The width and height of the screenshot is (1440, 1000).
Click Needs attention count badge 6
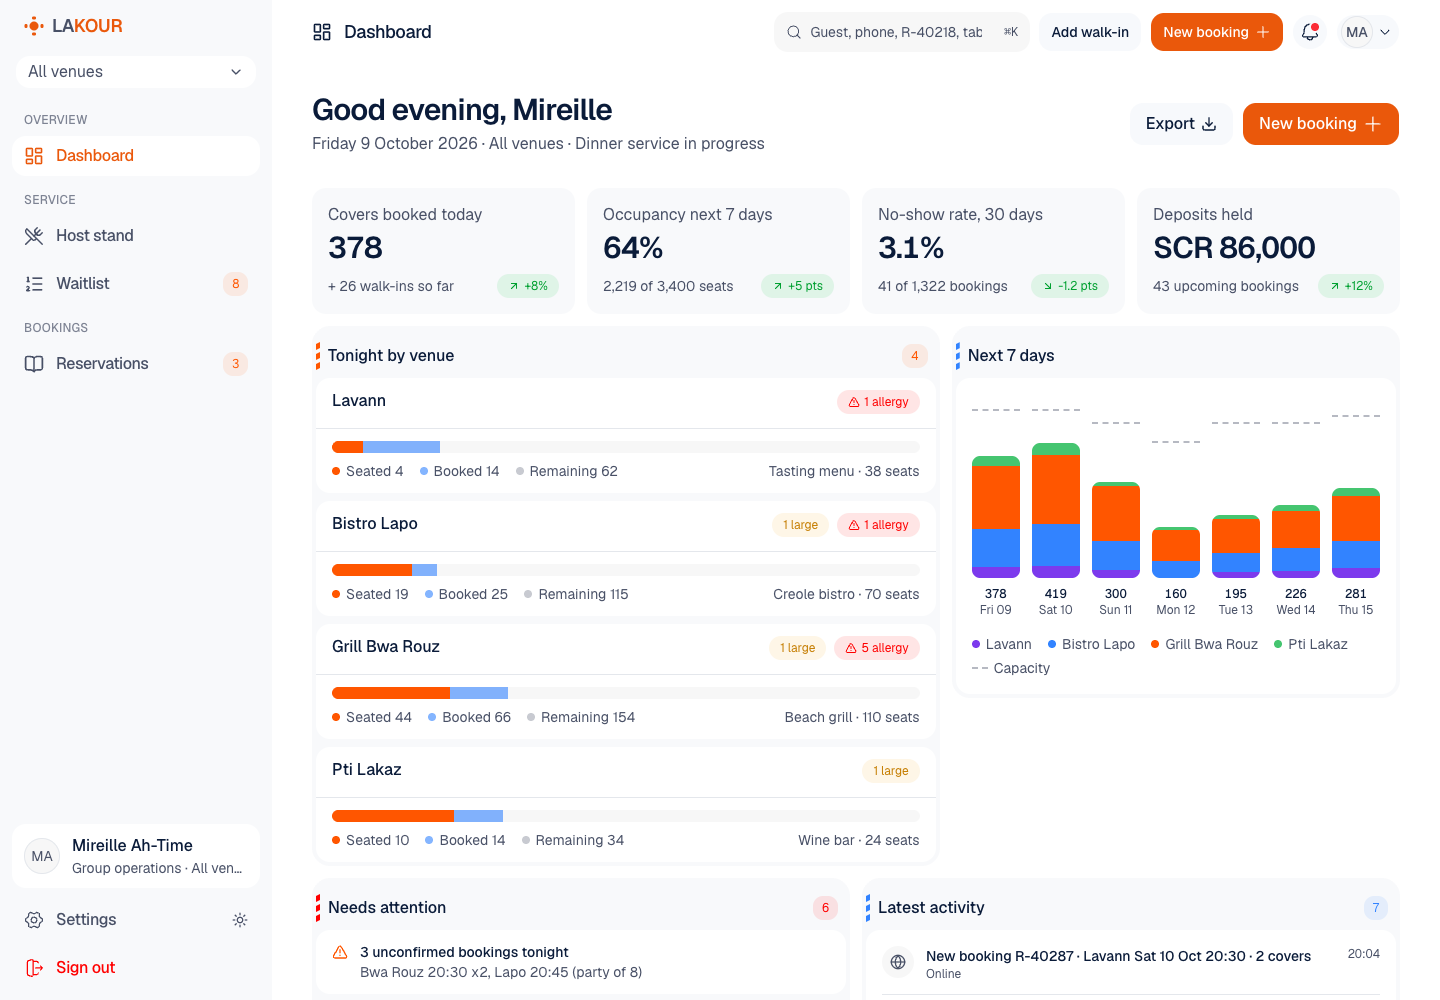tap(825, 908)
